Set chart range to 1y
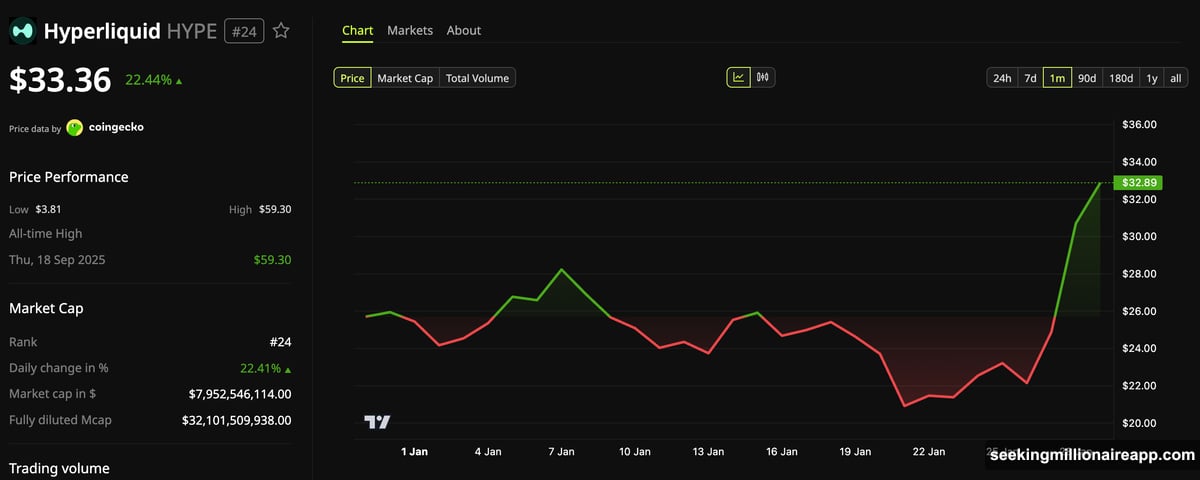 click(x=1152, y=78)
